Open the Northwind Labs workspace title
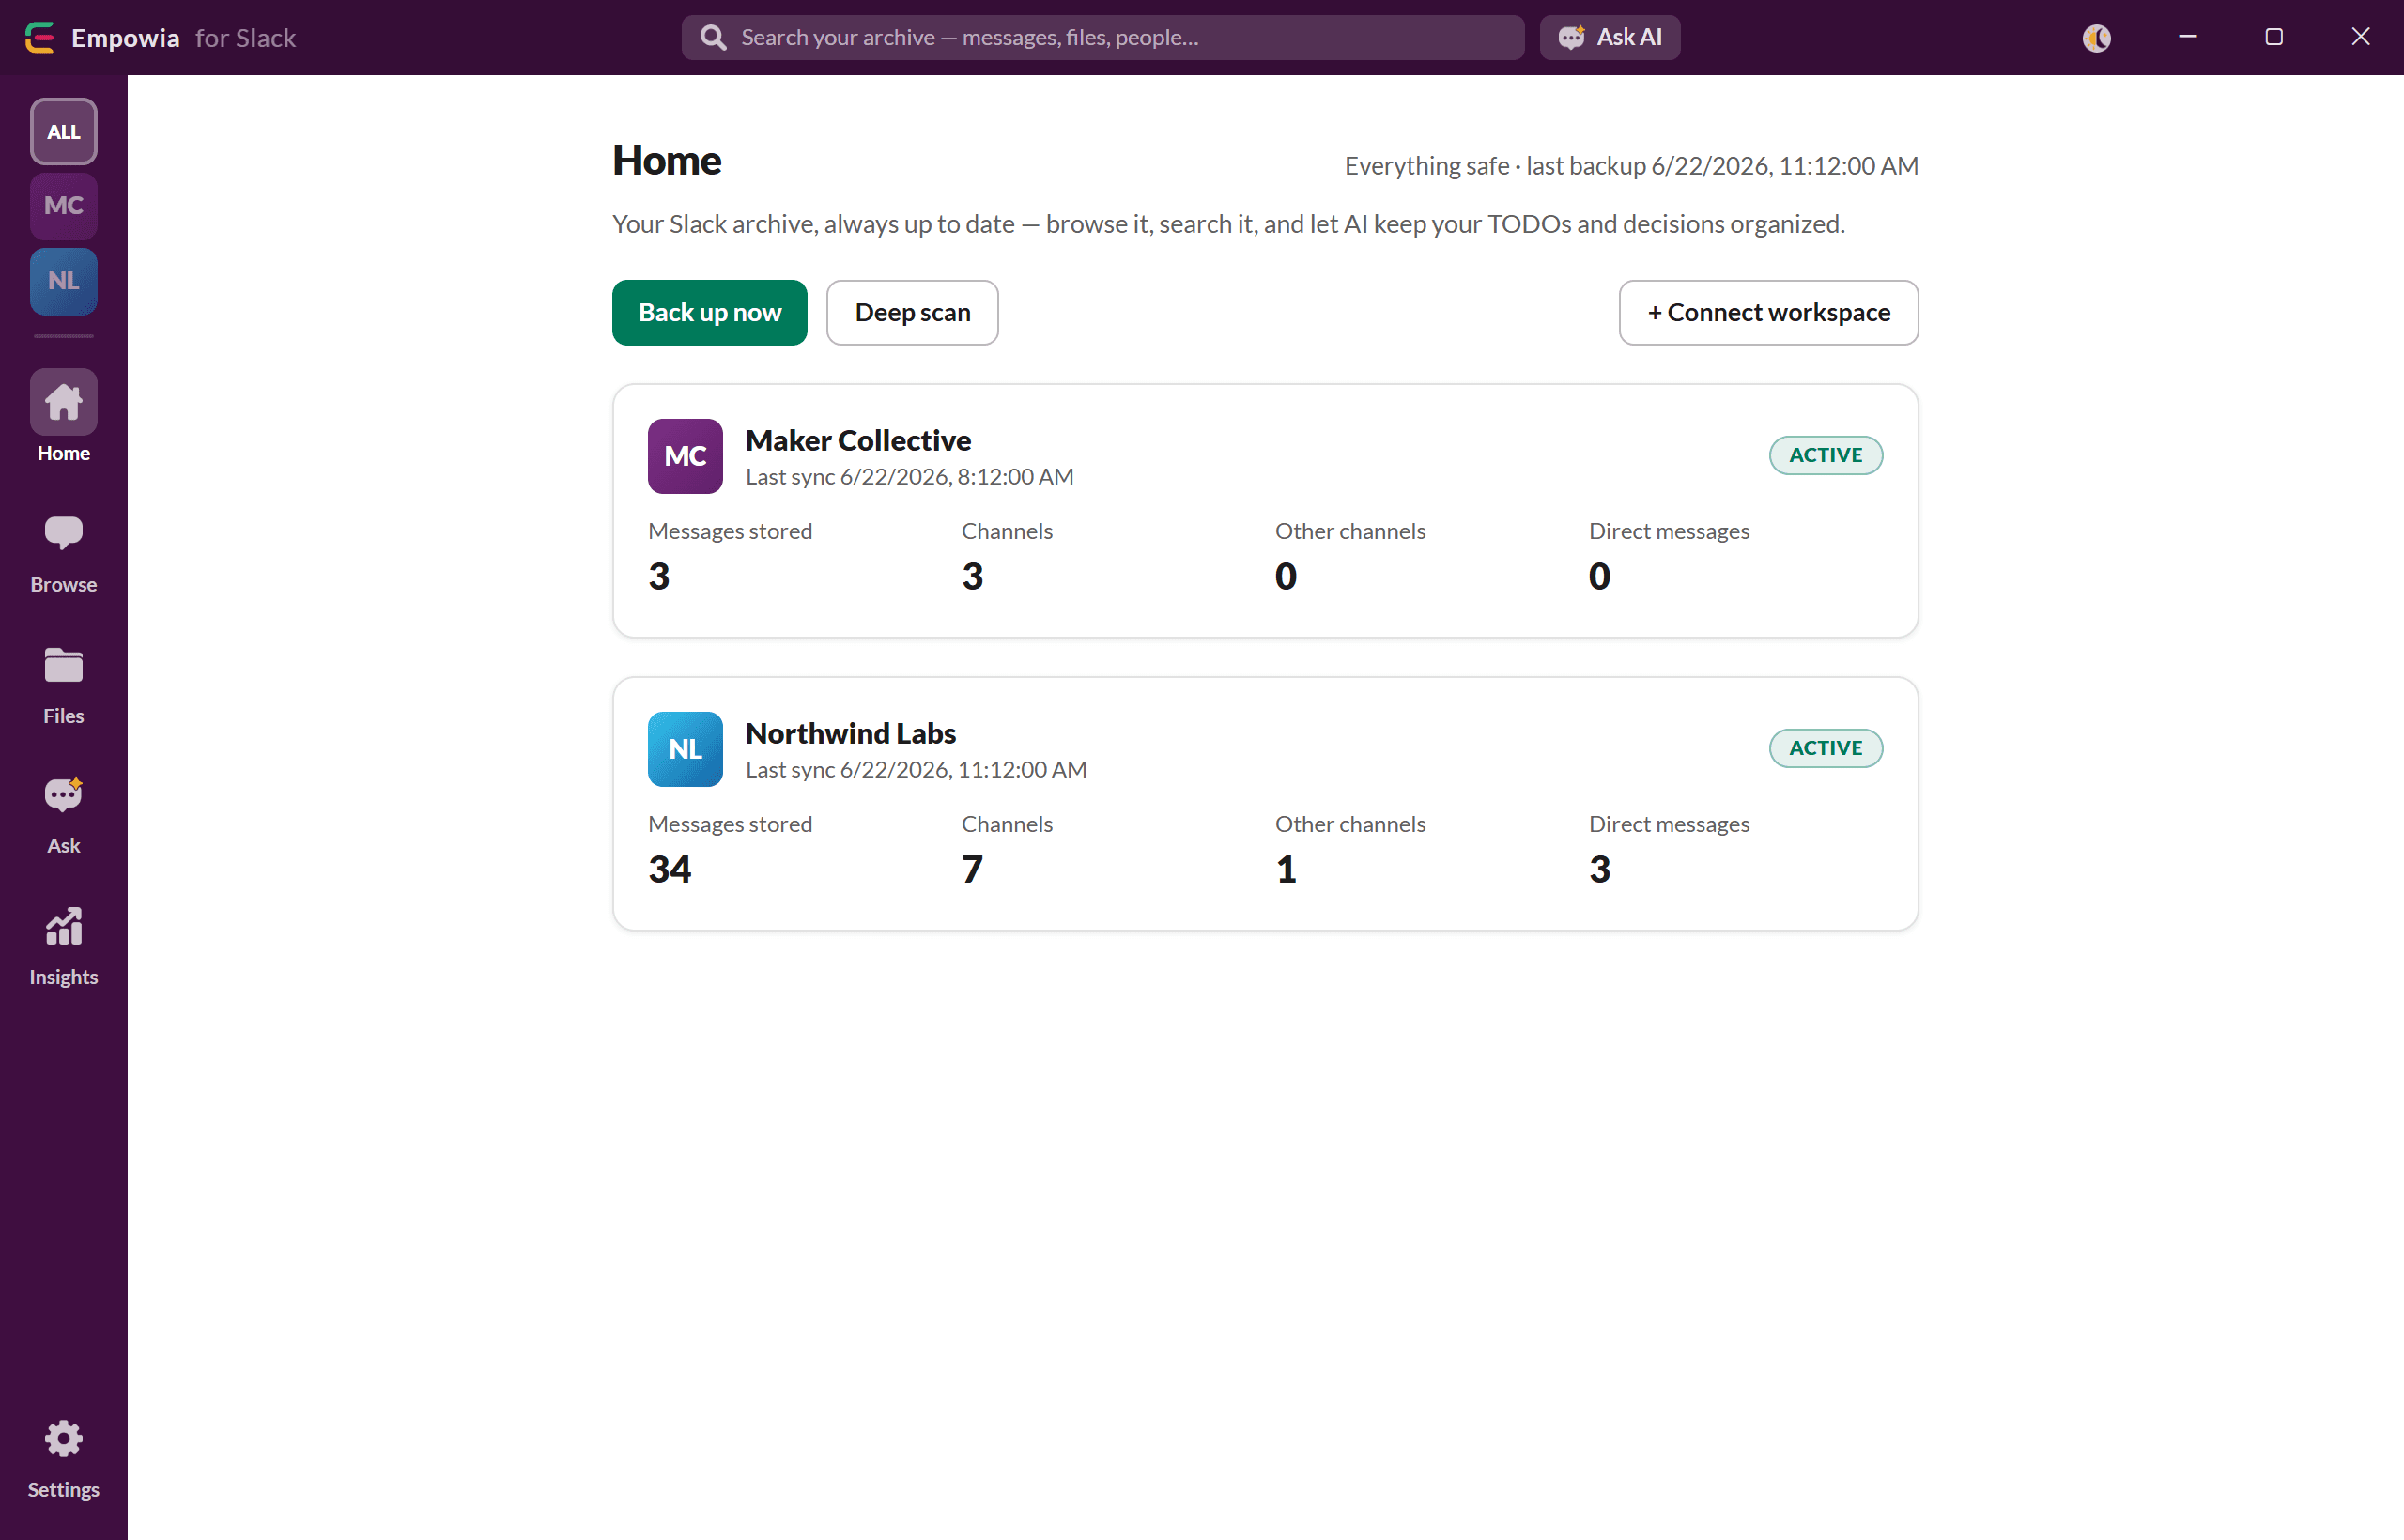Viewport: 2404px width, 1540px height. click(x=851, y=733)
